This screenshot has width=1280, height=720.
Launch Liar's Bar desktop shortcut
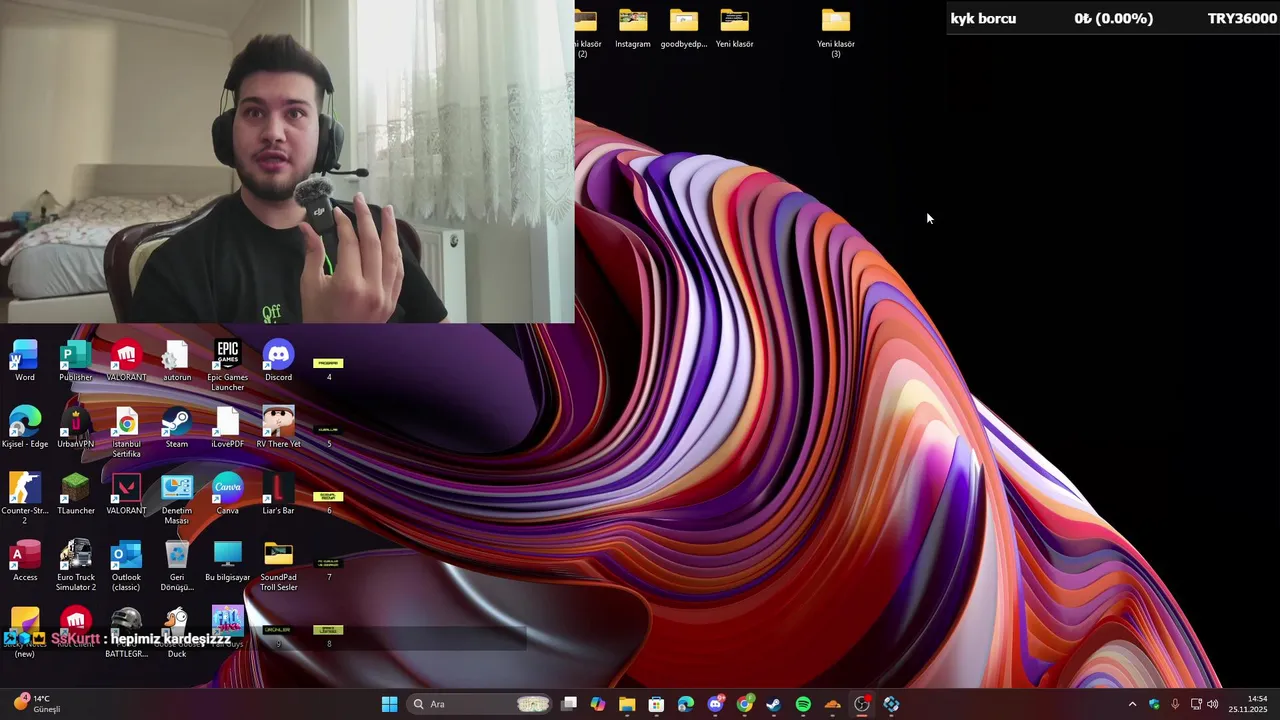pyautogui.click(x=278, y=494)
